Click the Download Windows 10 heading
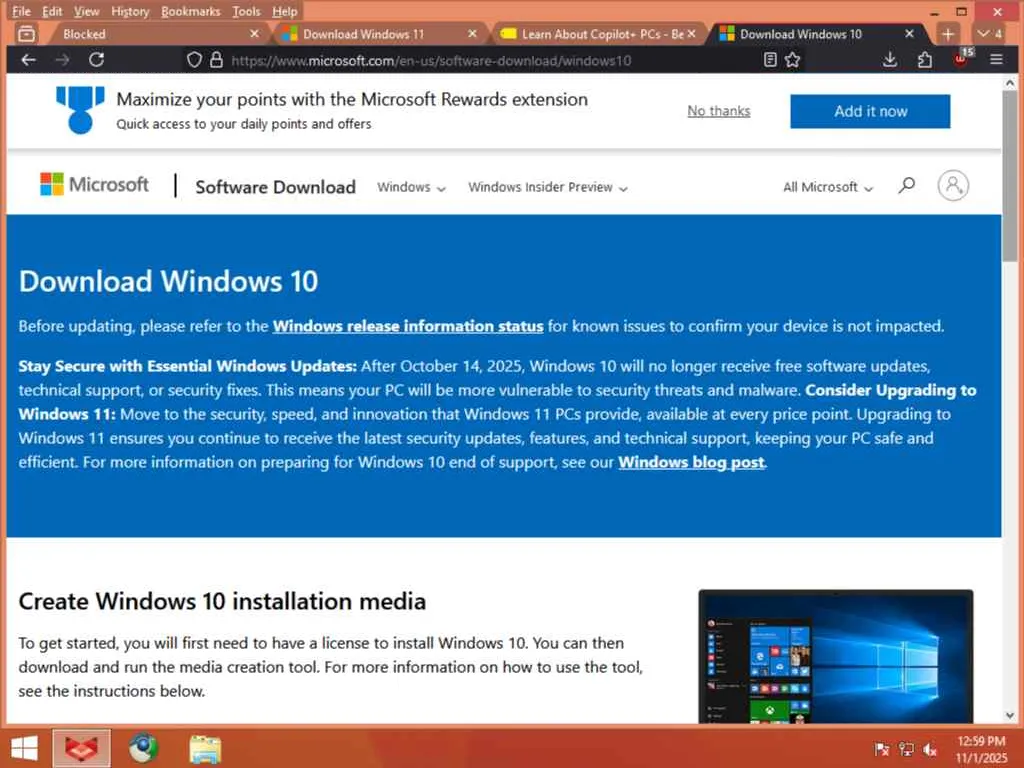1024x768 pixels. 168,281
